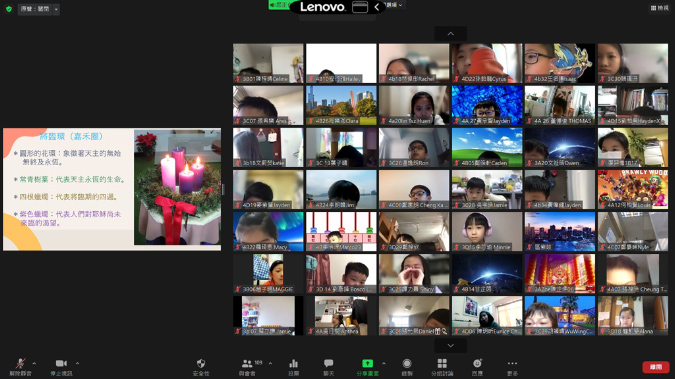Open the View menu at top right

coord(660,8)
